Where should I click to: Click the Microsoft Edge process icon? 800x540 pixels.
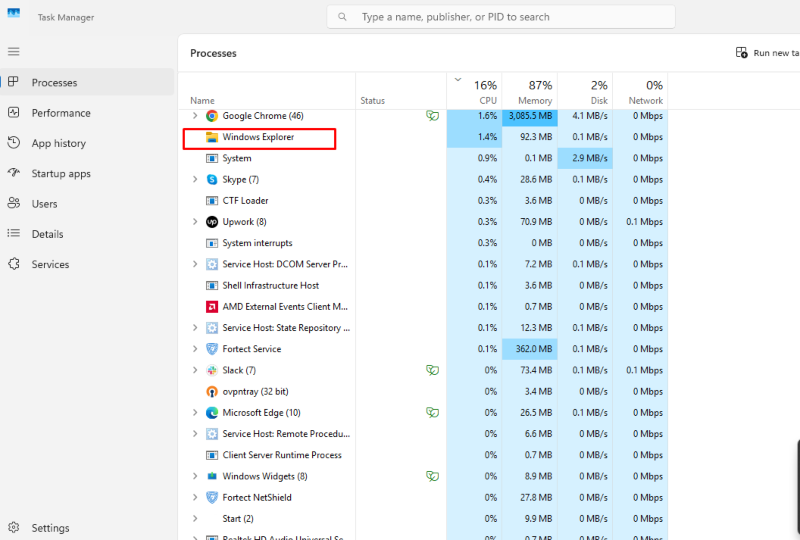point(212,413)
